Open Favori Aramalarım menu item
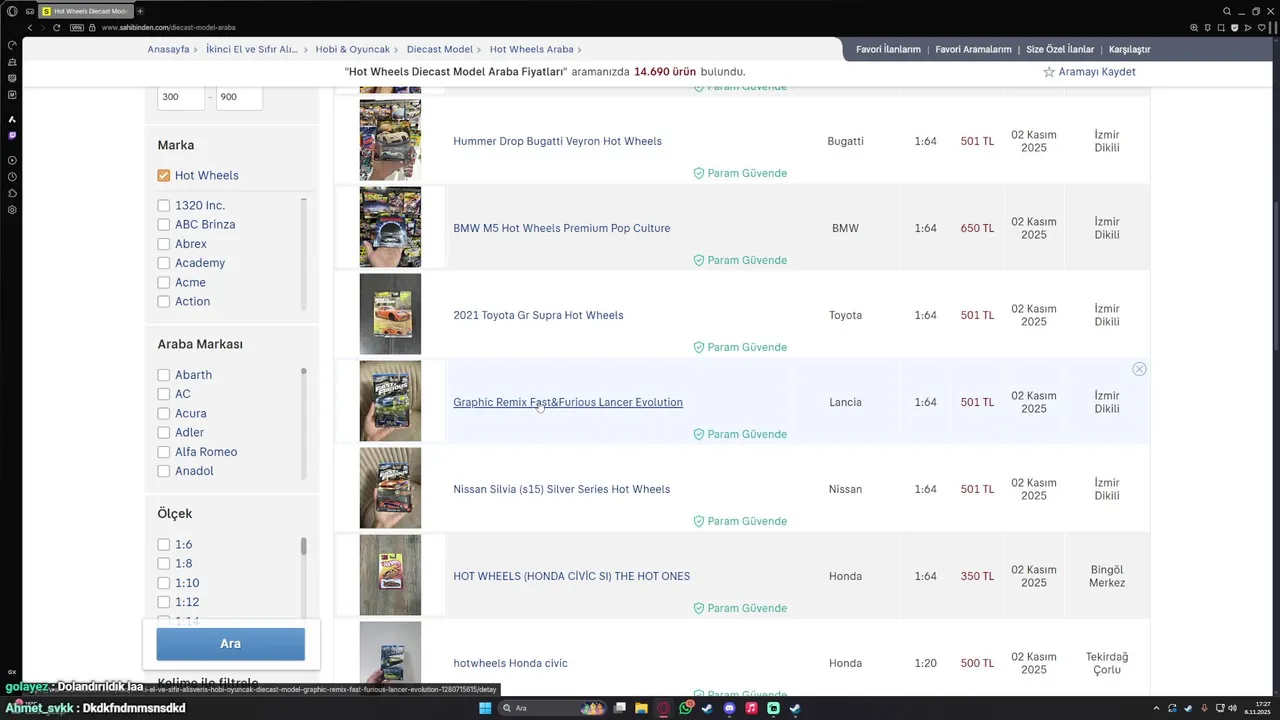 (x=973, y=49)
